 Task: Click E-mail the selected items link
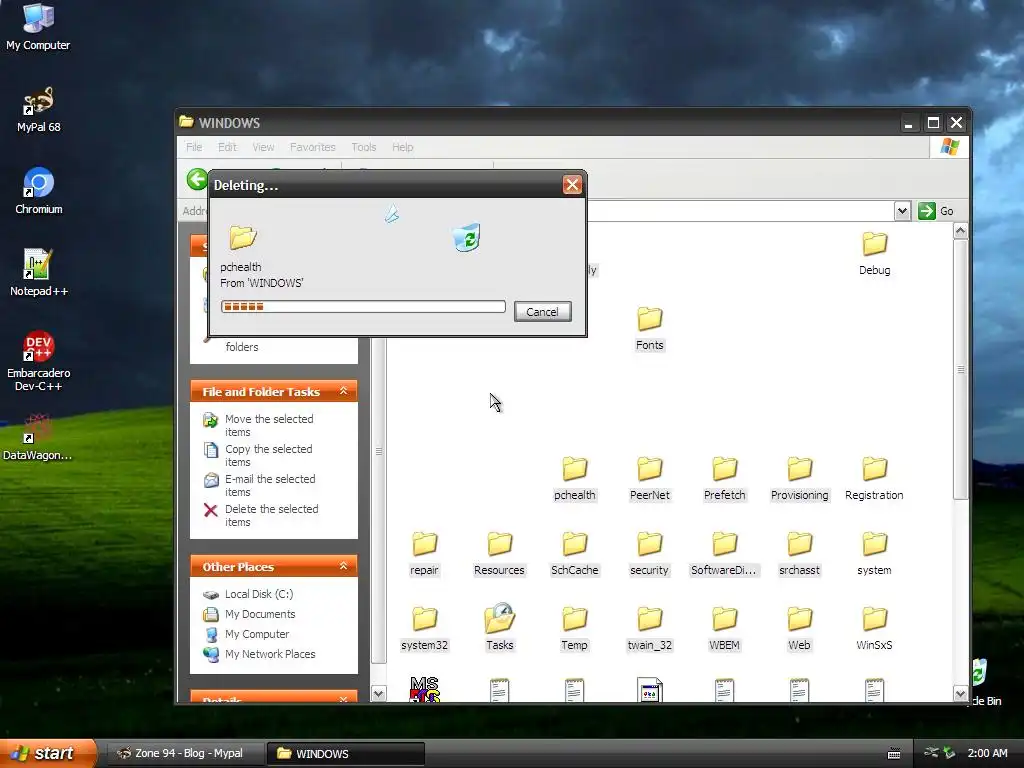tap(270, 485)
